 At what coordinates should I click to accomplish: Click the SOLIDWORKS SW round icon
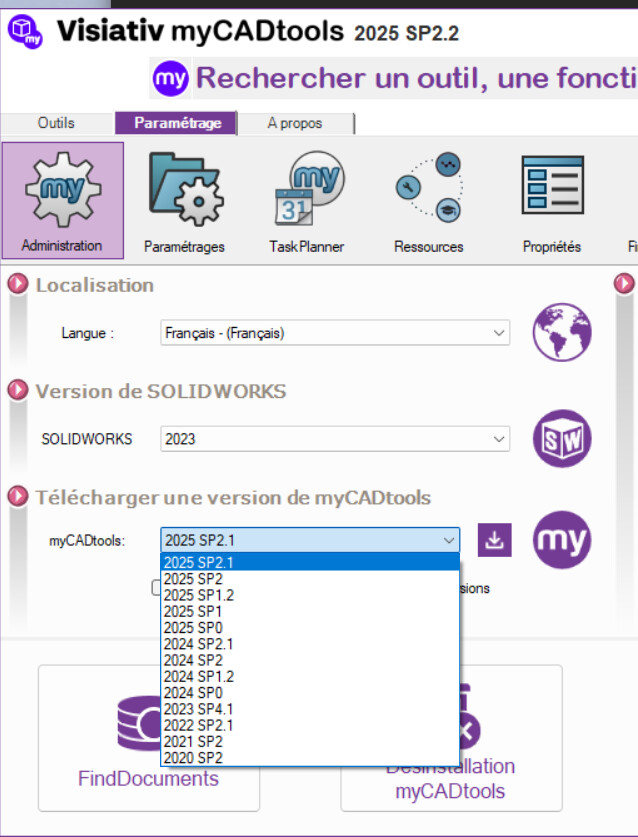coord(561,439)
